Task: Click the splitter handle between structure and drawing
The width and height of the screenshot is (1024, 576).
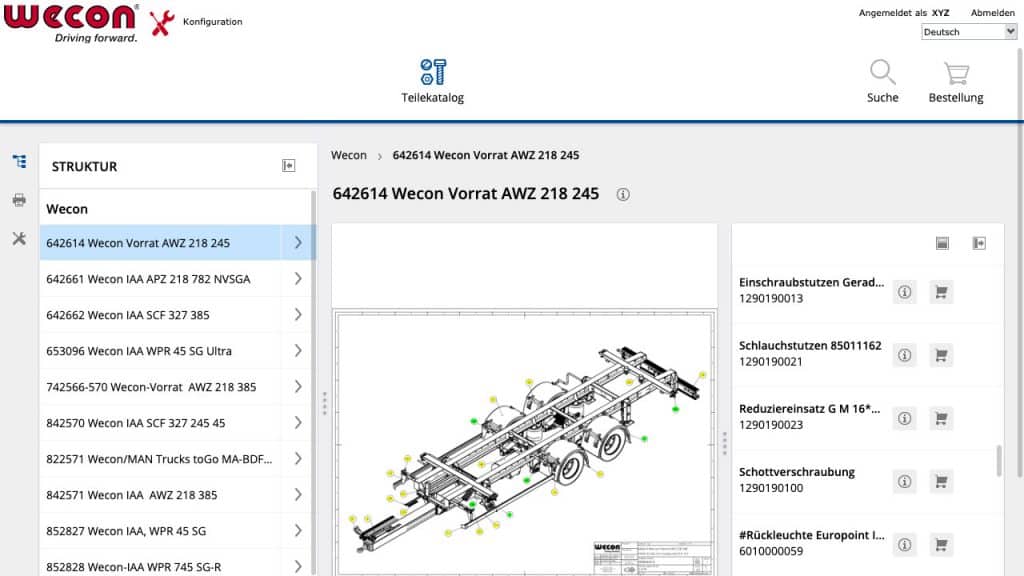Action: 325,403
